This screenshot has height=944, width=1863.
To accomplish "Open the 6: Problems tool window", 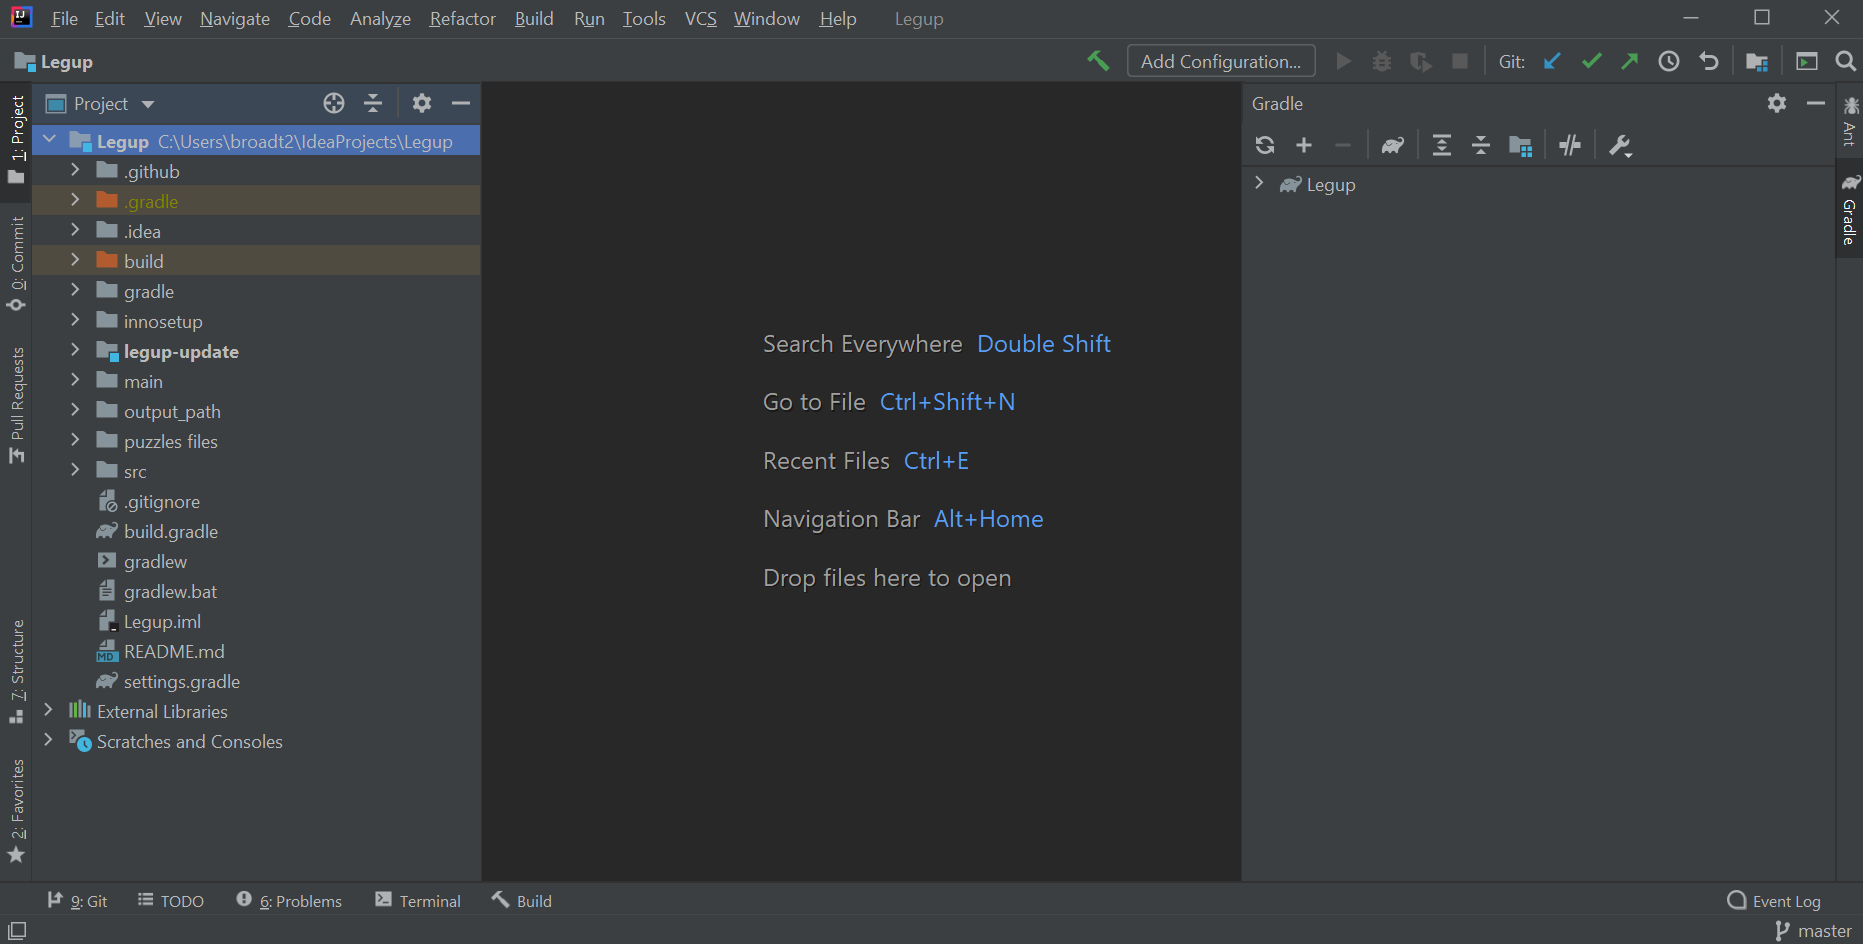I will coord(289,901).
